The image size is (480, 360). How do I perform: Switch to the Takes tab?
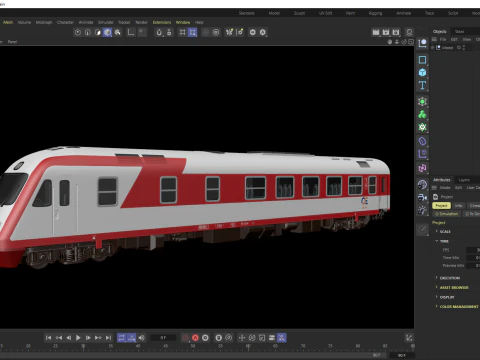[460, 31]
